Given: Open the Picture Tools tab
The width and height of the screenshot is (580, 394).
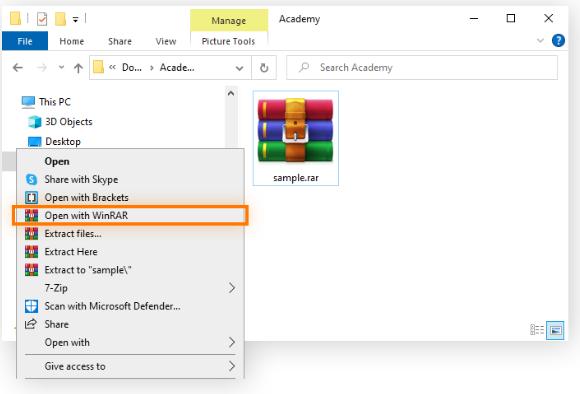Looking at the screenshot, I should pos(228,41).
